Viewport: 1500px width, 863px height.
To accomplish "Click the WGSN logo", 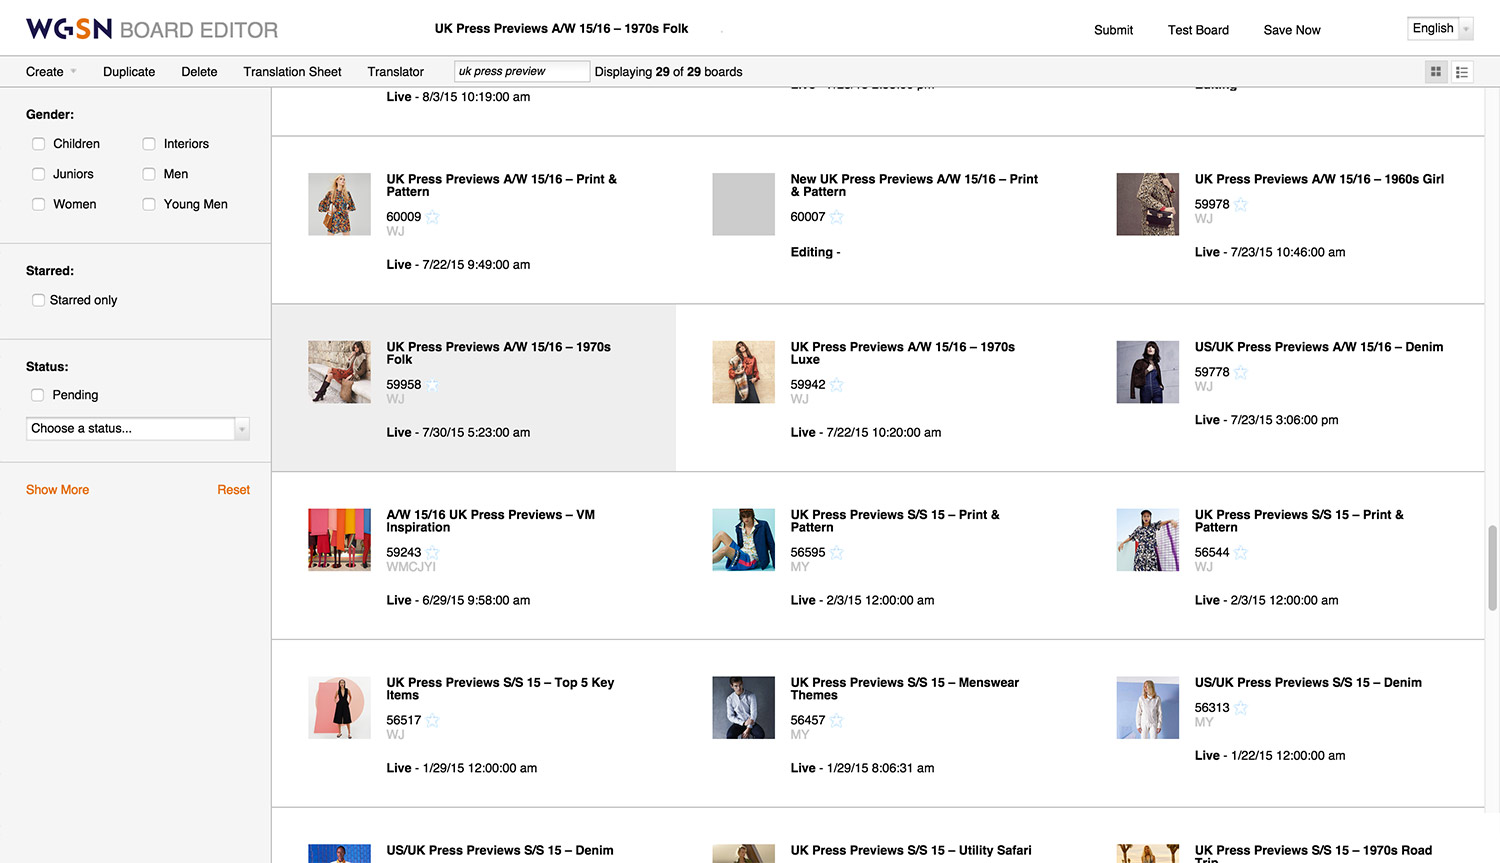I will tap(69, 29).
